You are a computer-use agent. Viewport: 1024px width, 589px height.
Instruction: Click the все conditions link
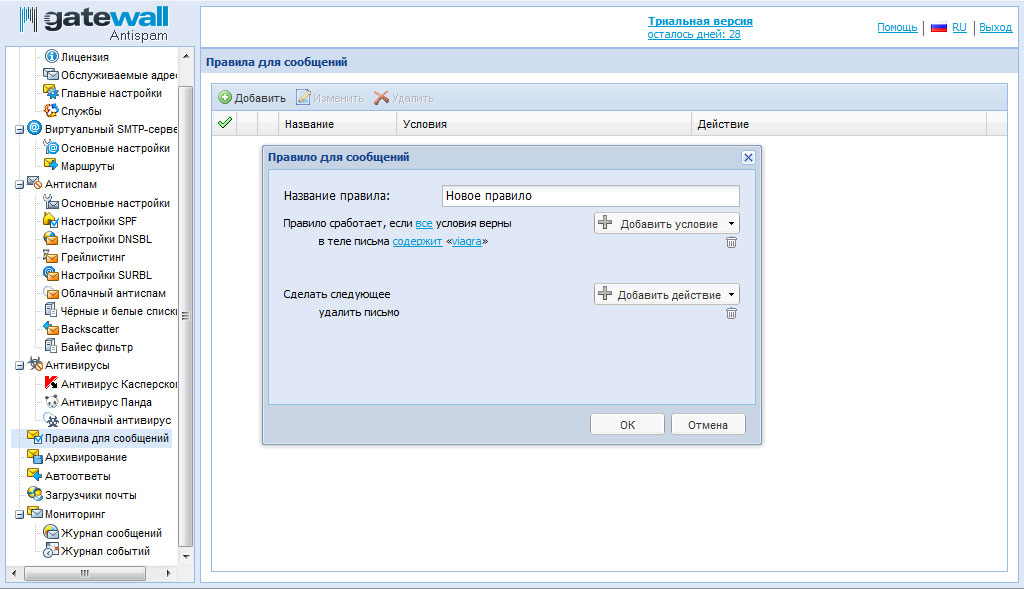click(x=424, y=223)
